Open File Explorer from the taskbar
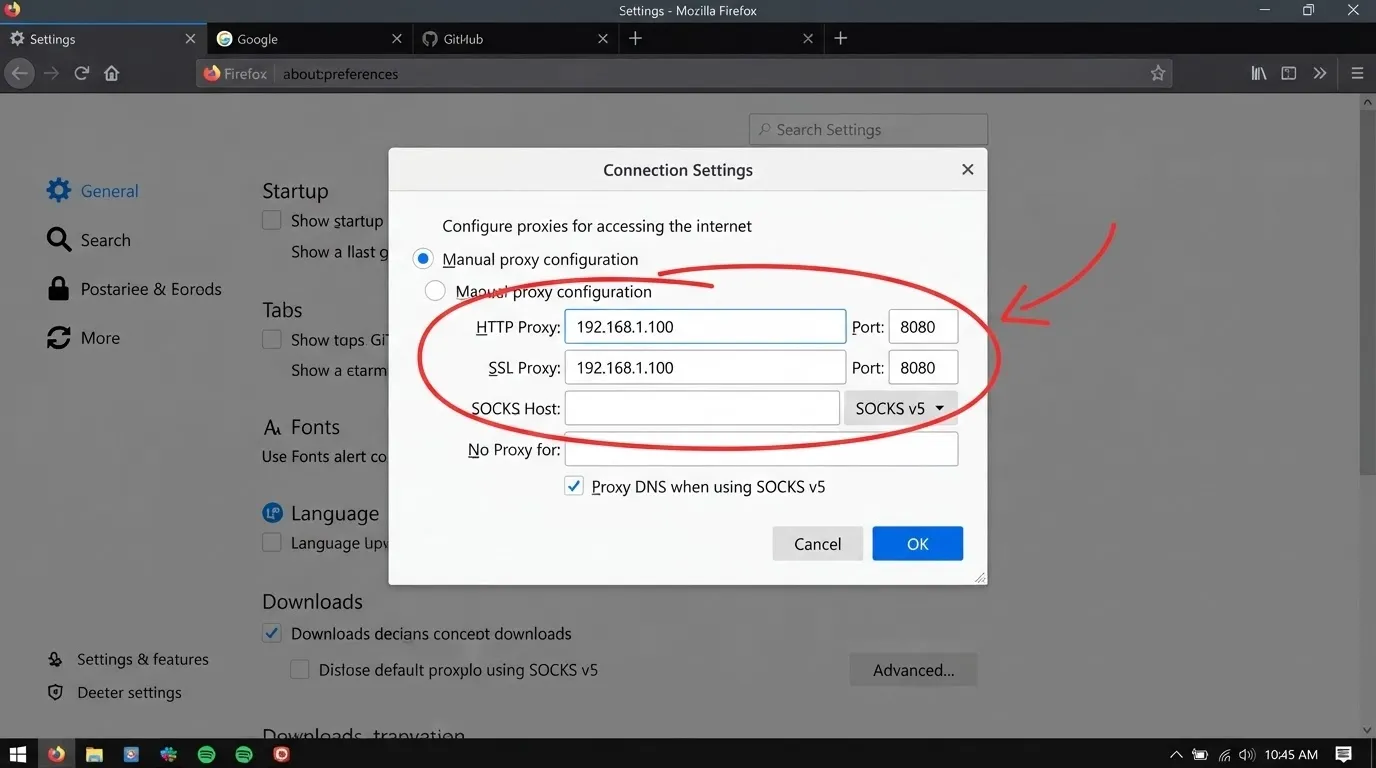1376x768 pixels. click(94, 754)
